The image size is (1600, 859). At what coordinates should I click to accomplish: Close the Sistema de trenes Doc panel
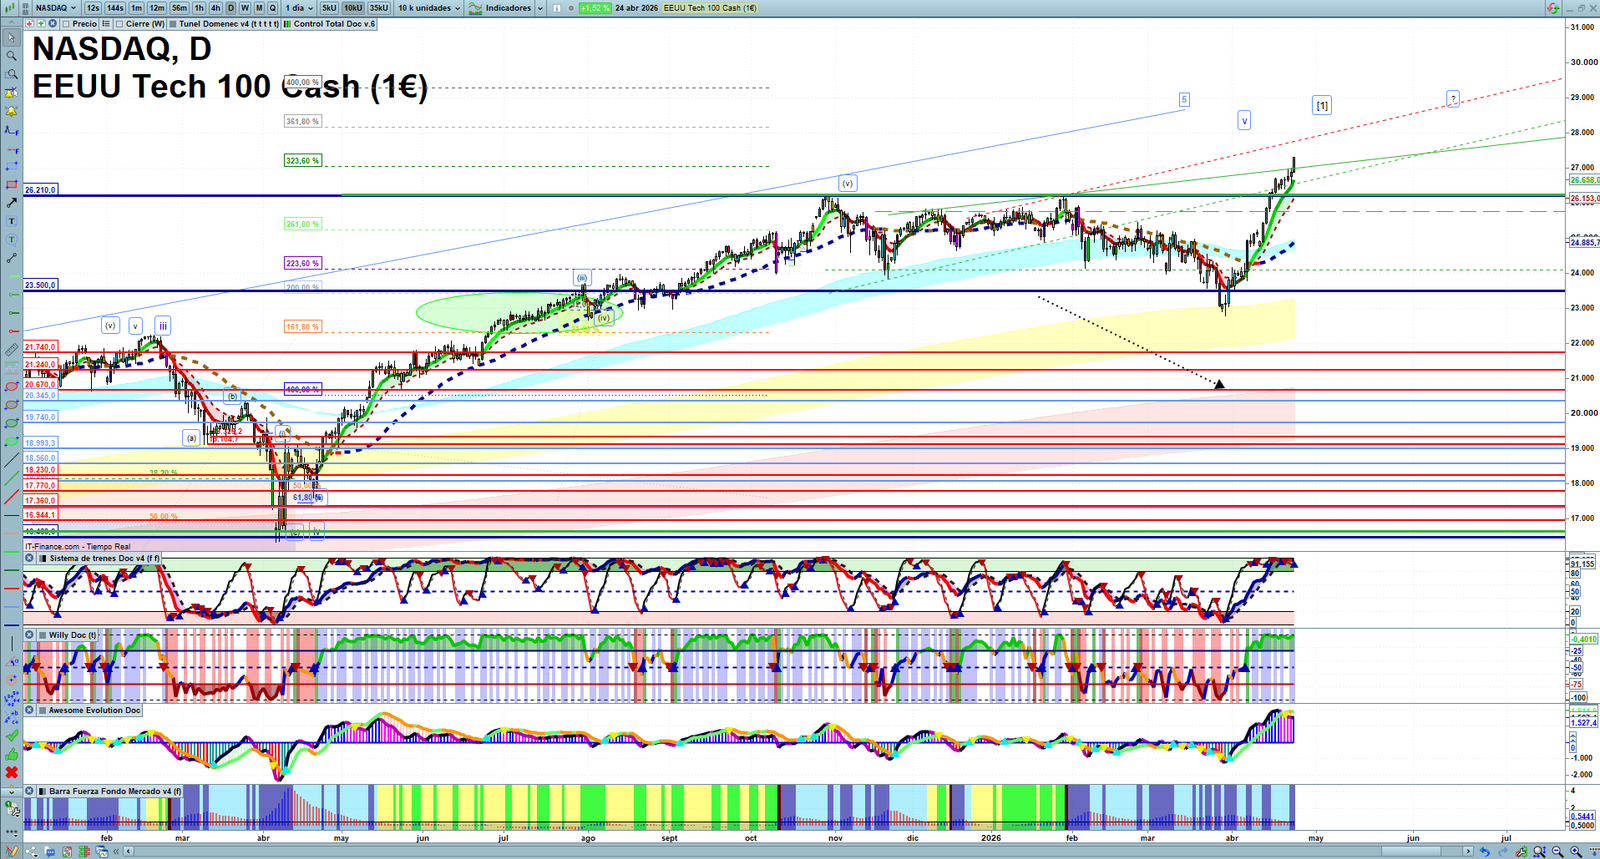point(30,559)
